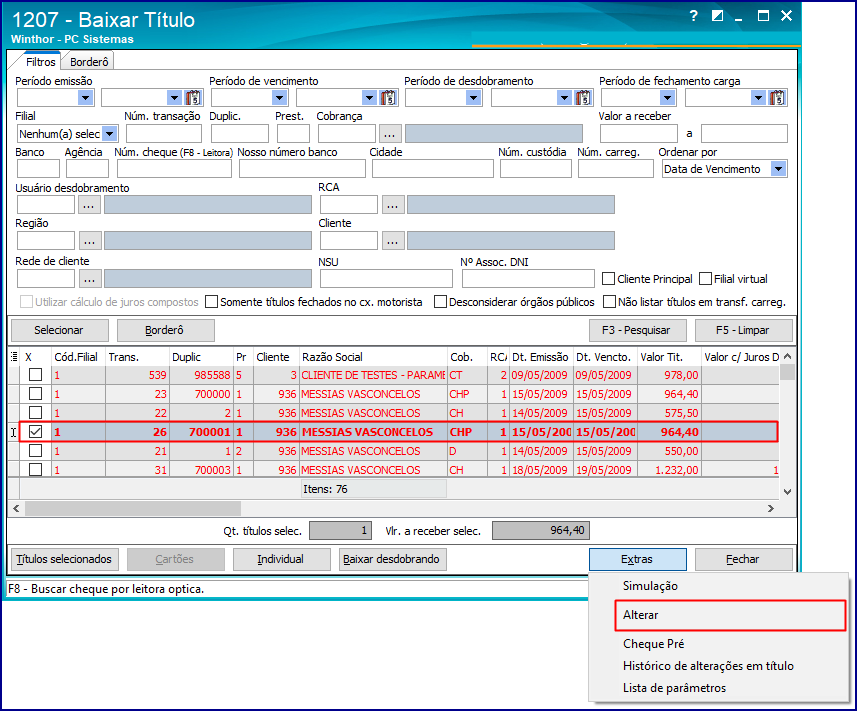Click the Individual button
The image size is (857, 711).
[281, 559]
